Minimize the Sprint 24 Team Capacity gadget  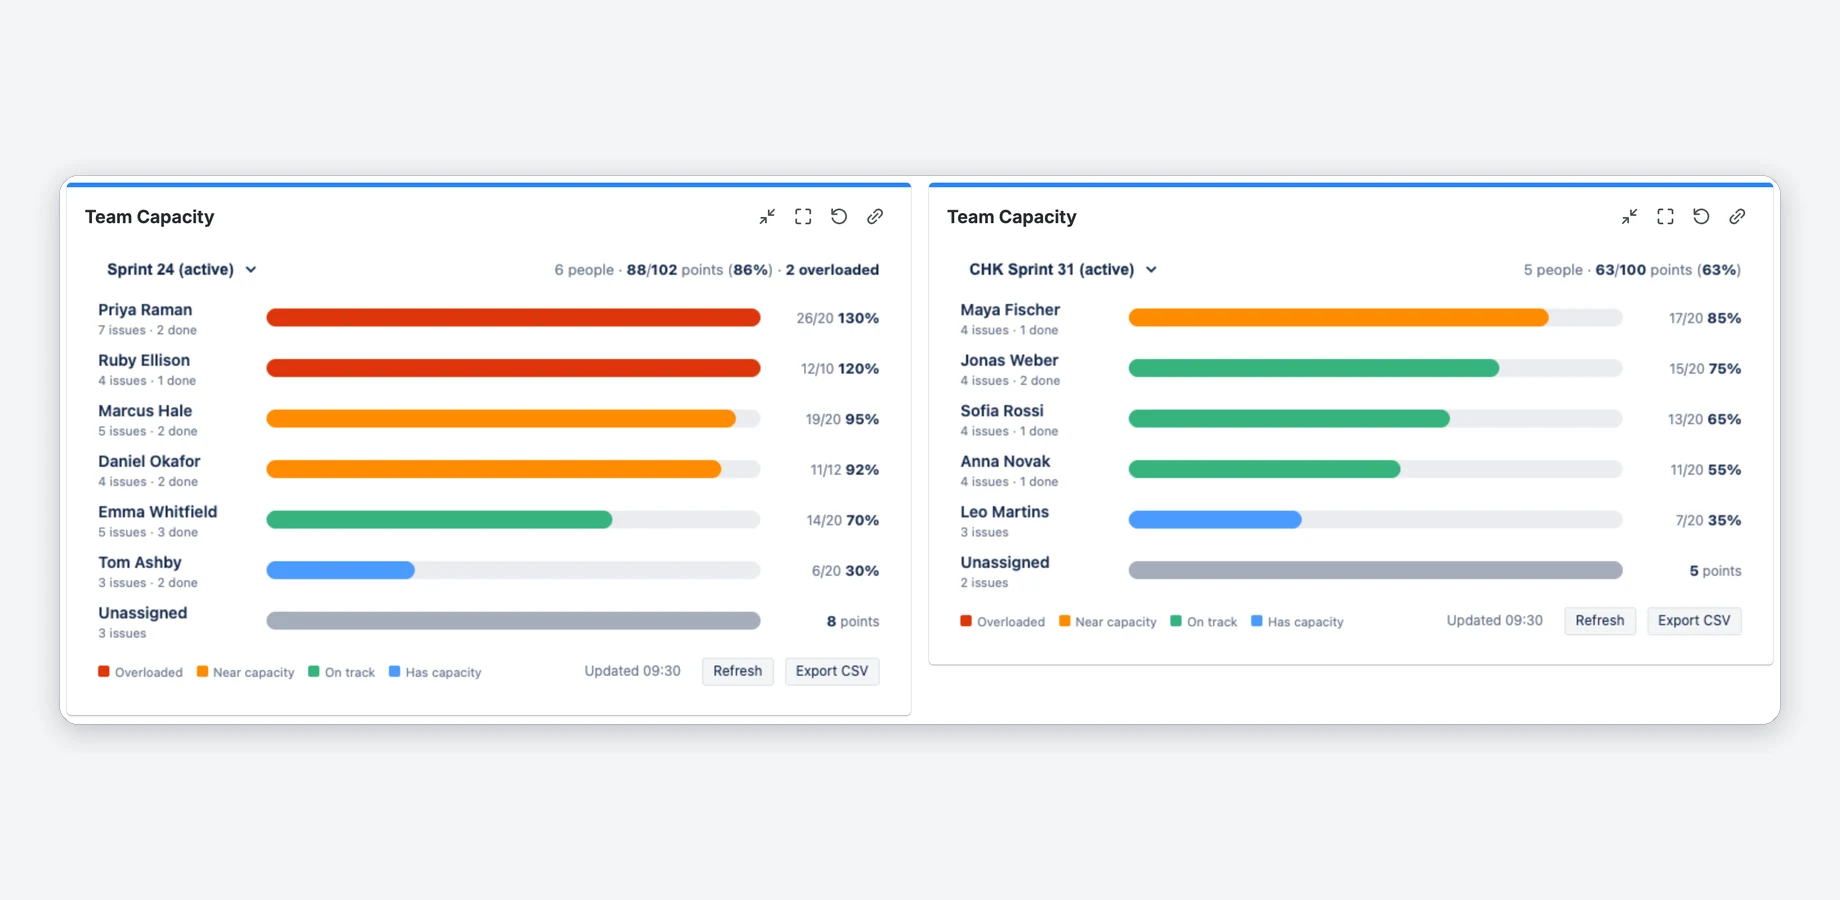(x=767, y=216)
